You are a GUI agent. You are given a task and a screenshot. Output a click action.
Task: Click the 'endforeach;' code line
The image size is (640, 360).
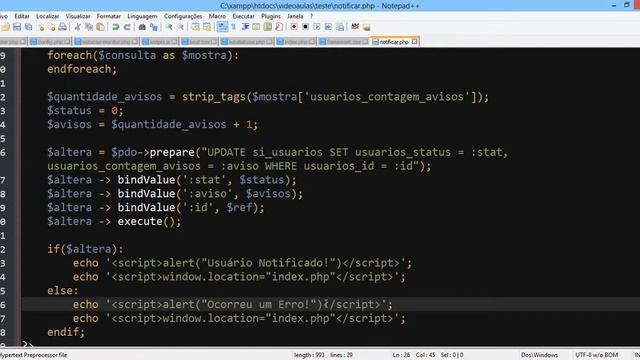(82, 69)
